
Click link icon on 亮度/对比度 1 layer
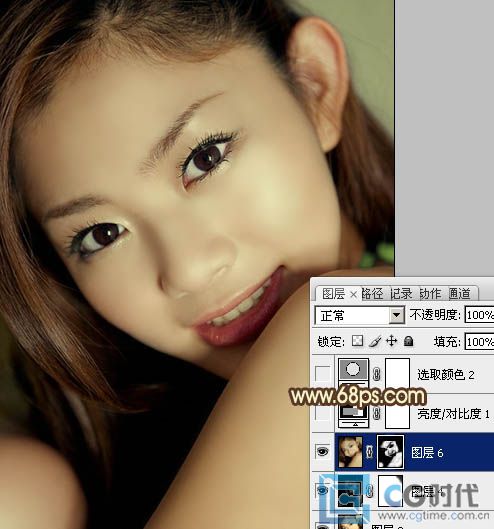point(377,413)
